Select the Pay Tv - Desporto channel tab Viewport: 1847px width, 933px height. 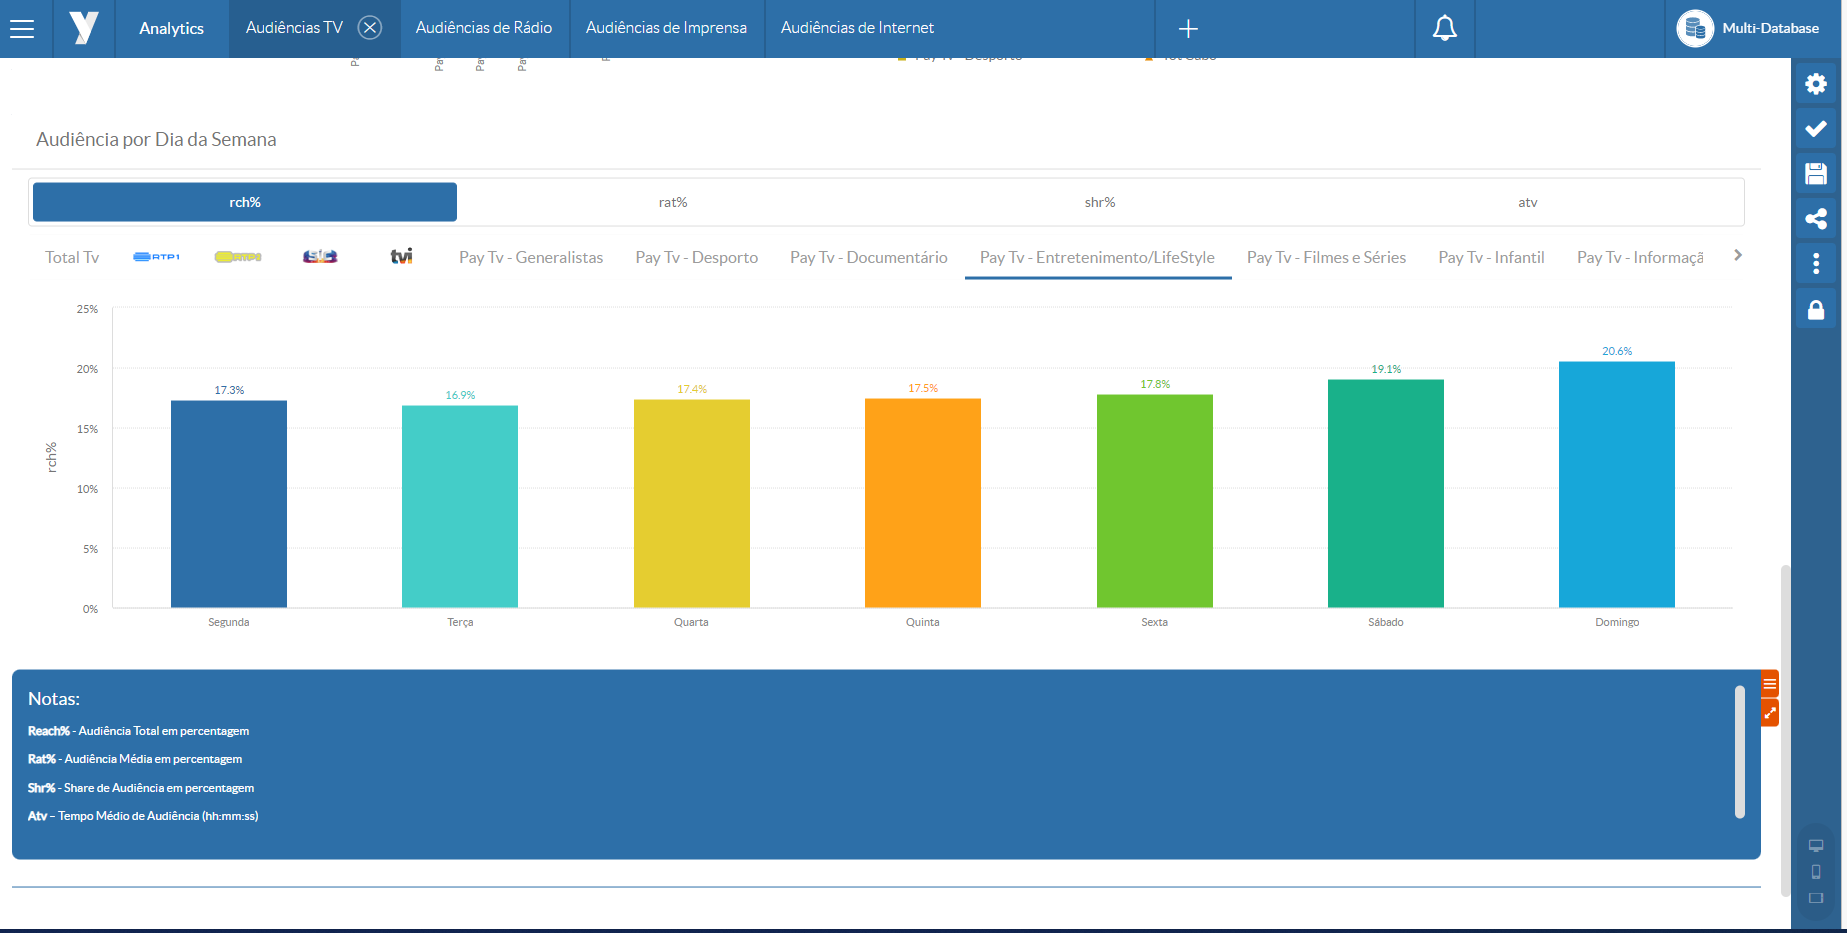(696, 258)
